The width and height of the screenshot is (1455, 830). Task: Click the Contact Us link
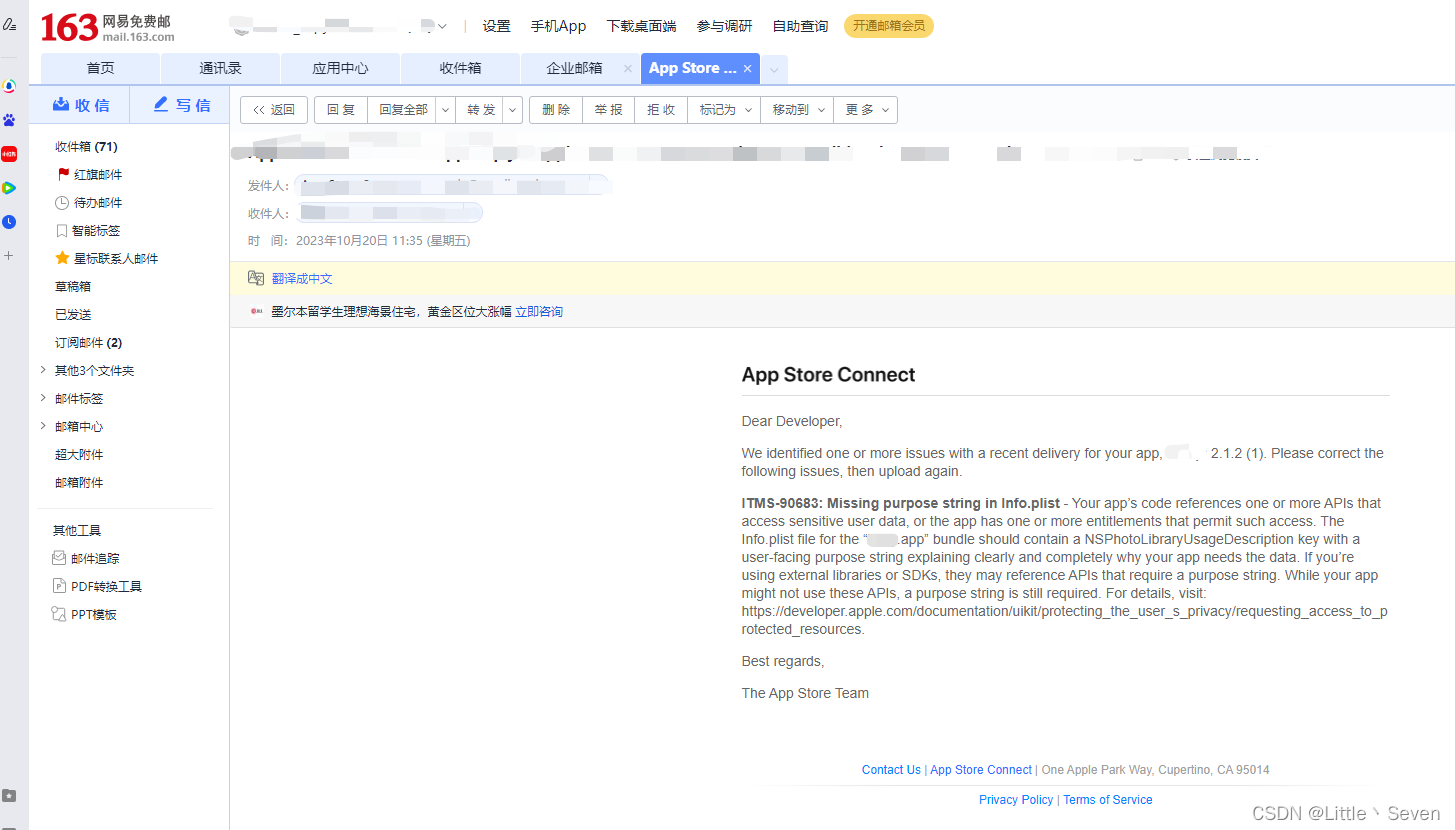(x=891, y=770)
